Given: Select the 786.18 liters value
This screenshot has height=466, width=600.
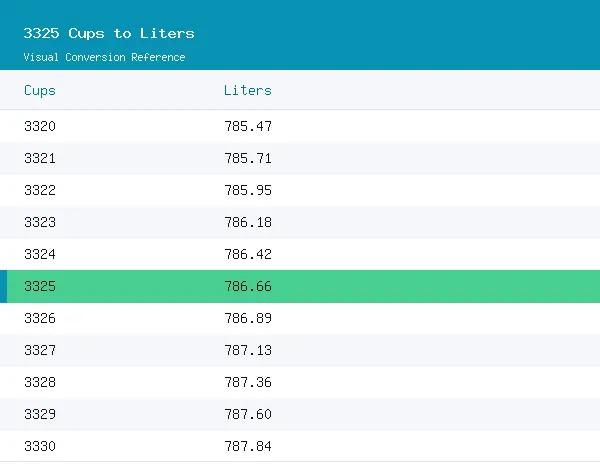Looking at the screenshot, I should pyautogui.click(x=248, y=222).
